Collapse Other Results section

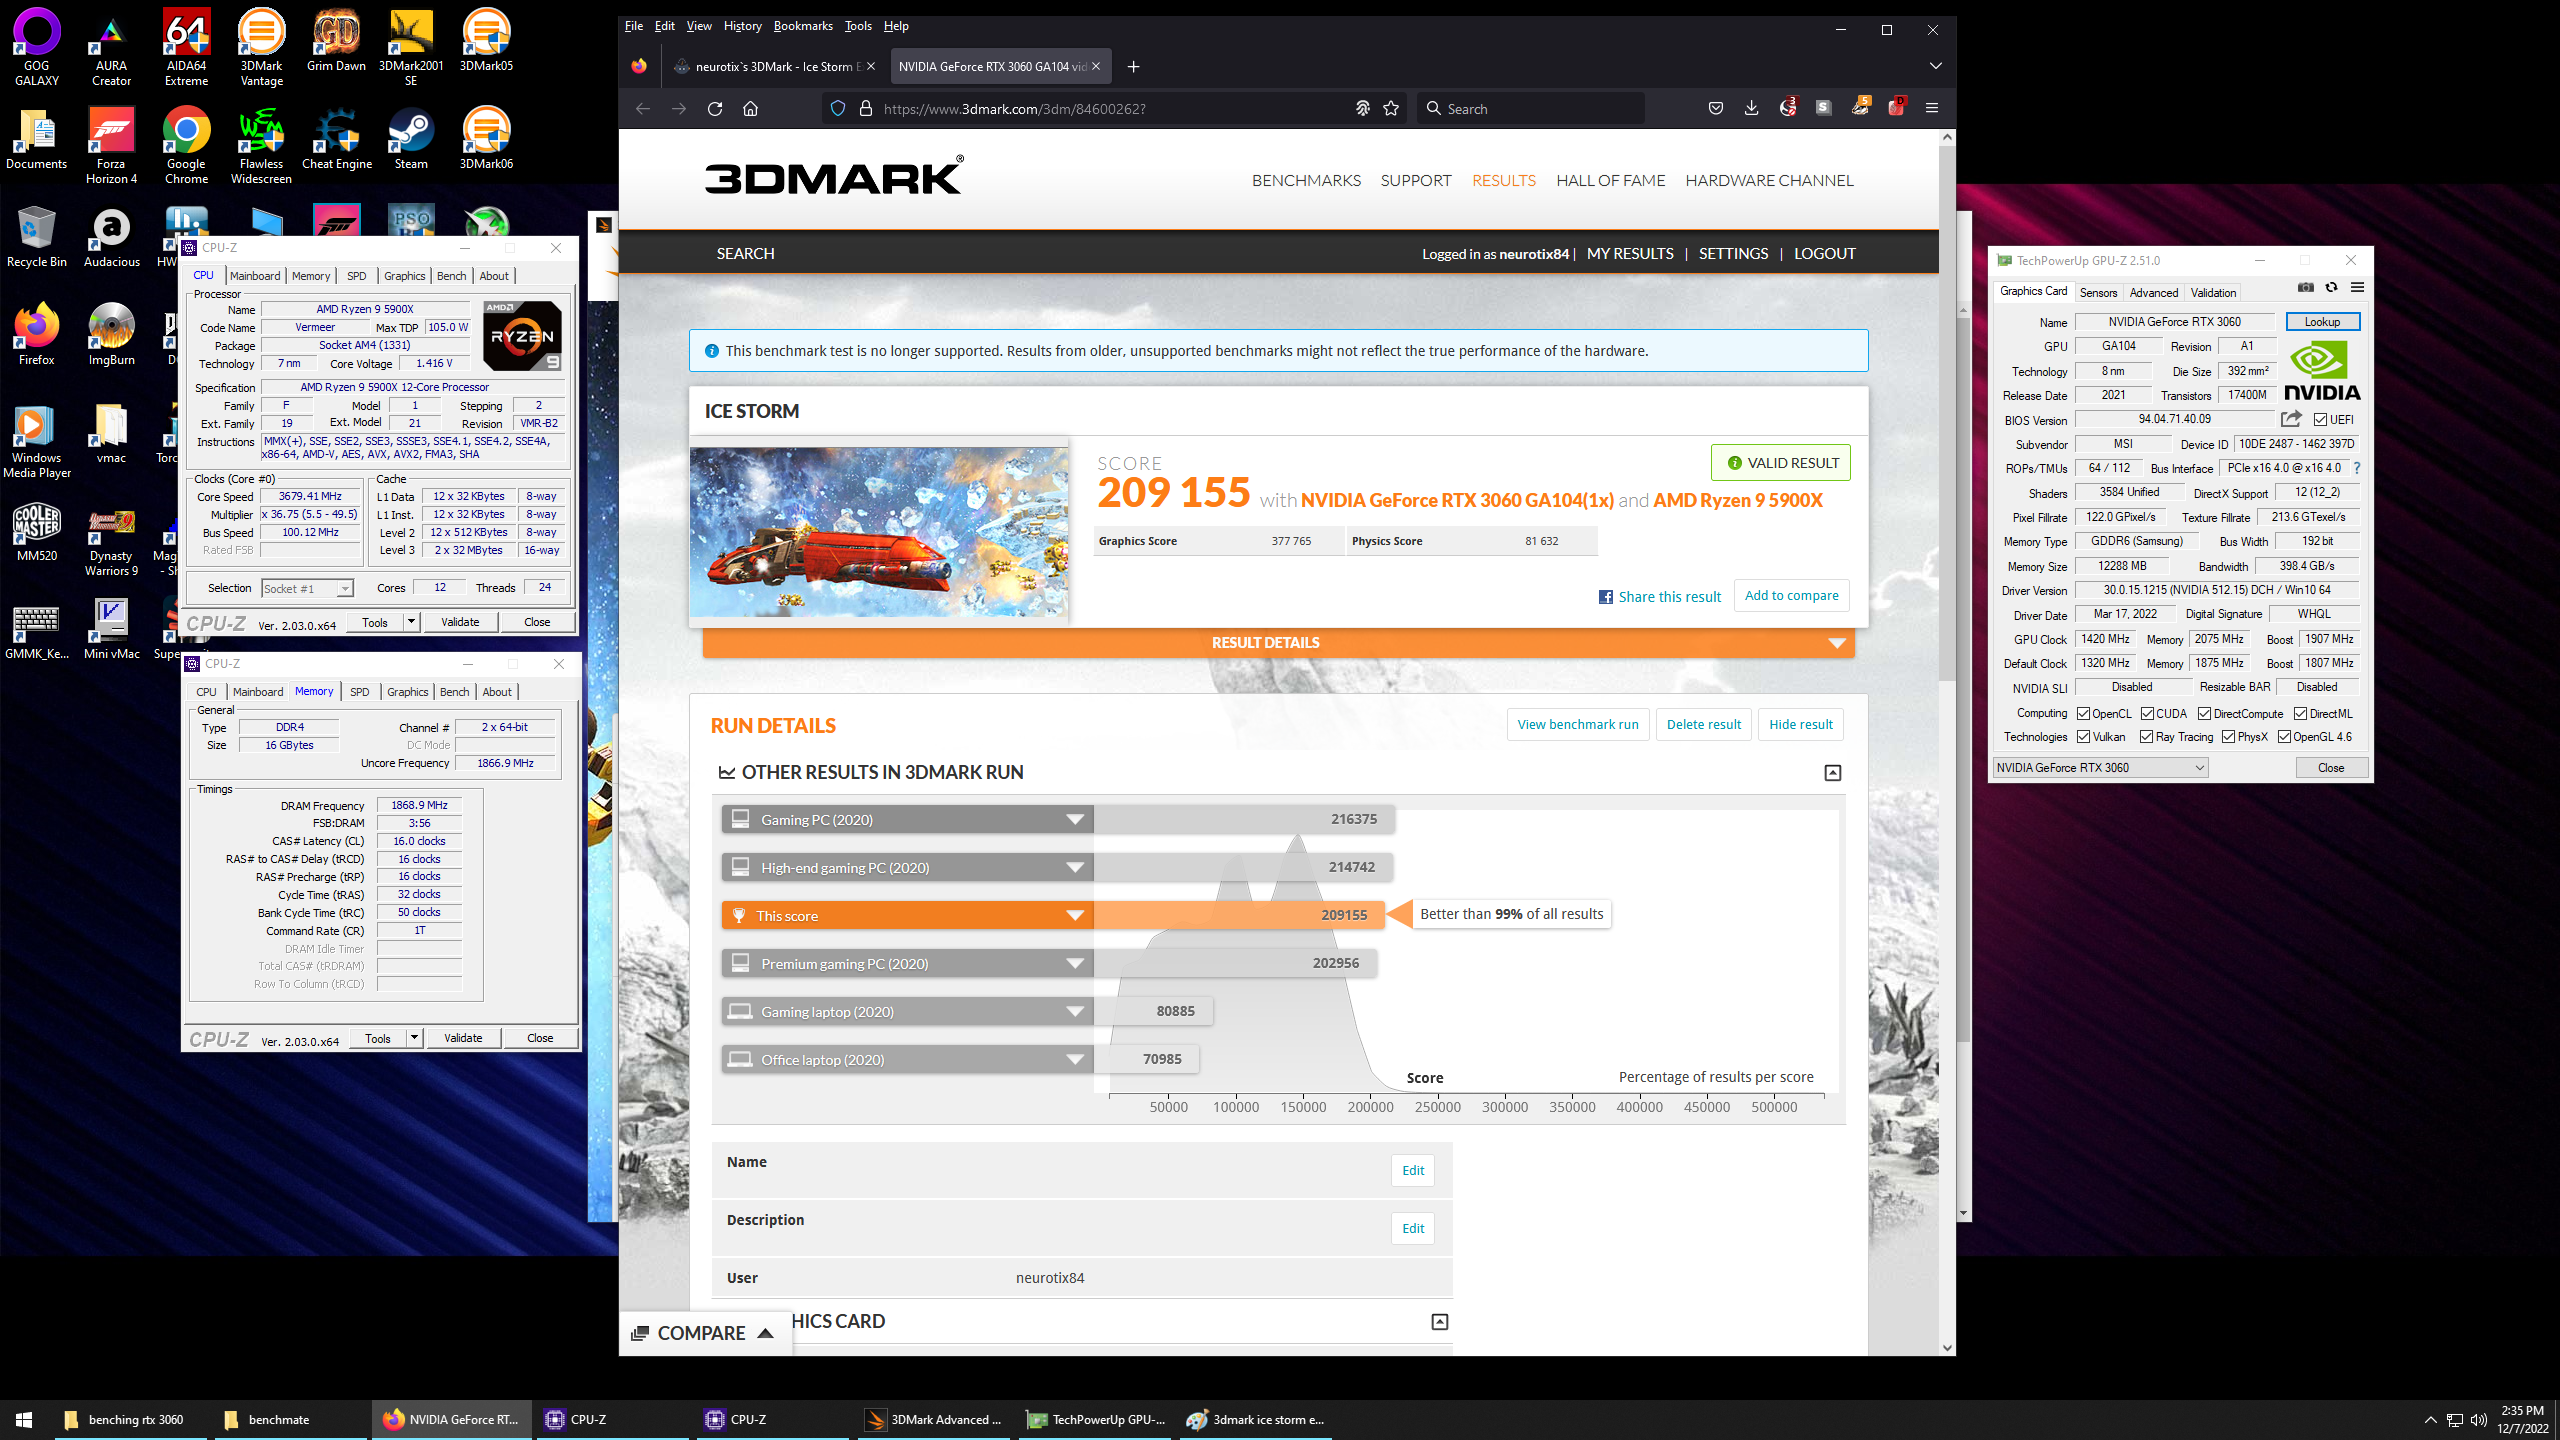(1833, 773)
